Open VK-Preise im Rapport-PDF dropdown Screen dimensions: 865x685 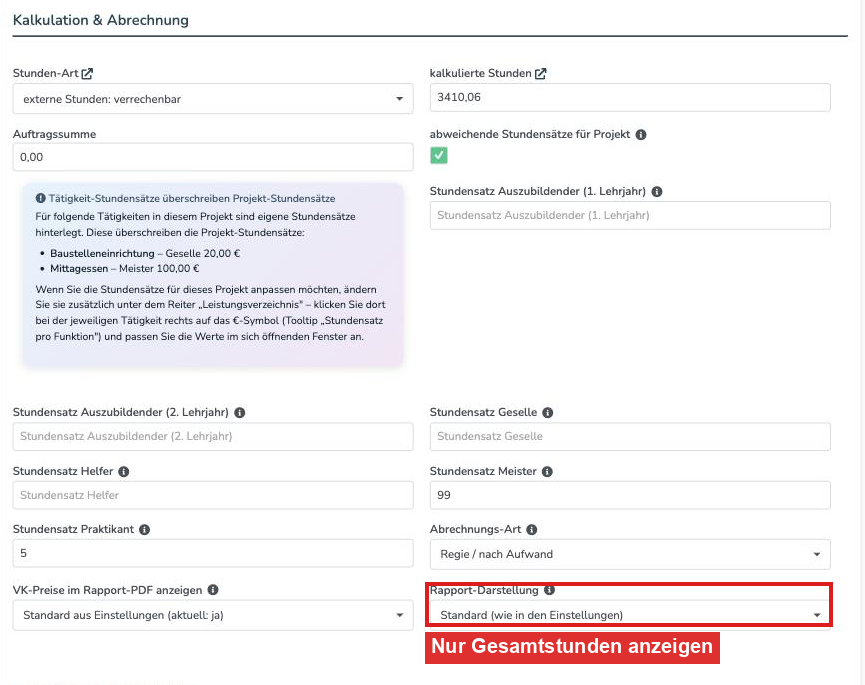213,616
